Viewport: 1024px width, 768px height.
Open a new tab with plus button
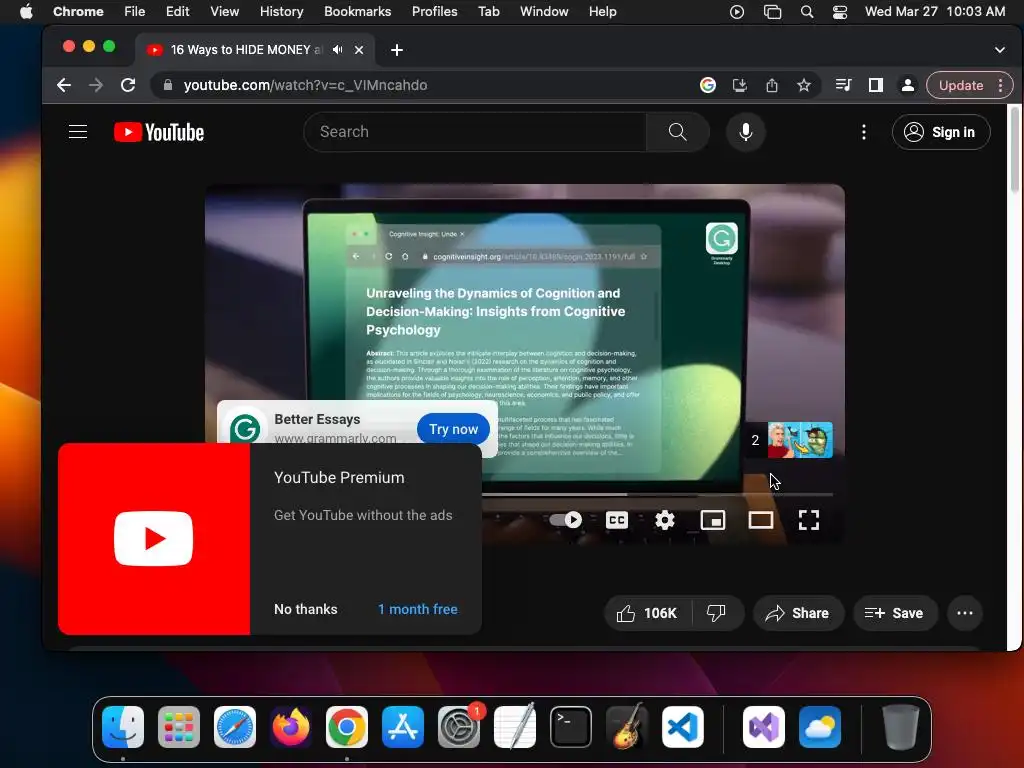point(396,50)
